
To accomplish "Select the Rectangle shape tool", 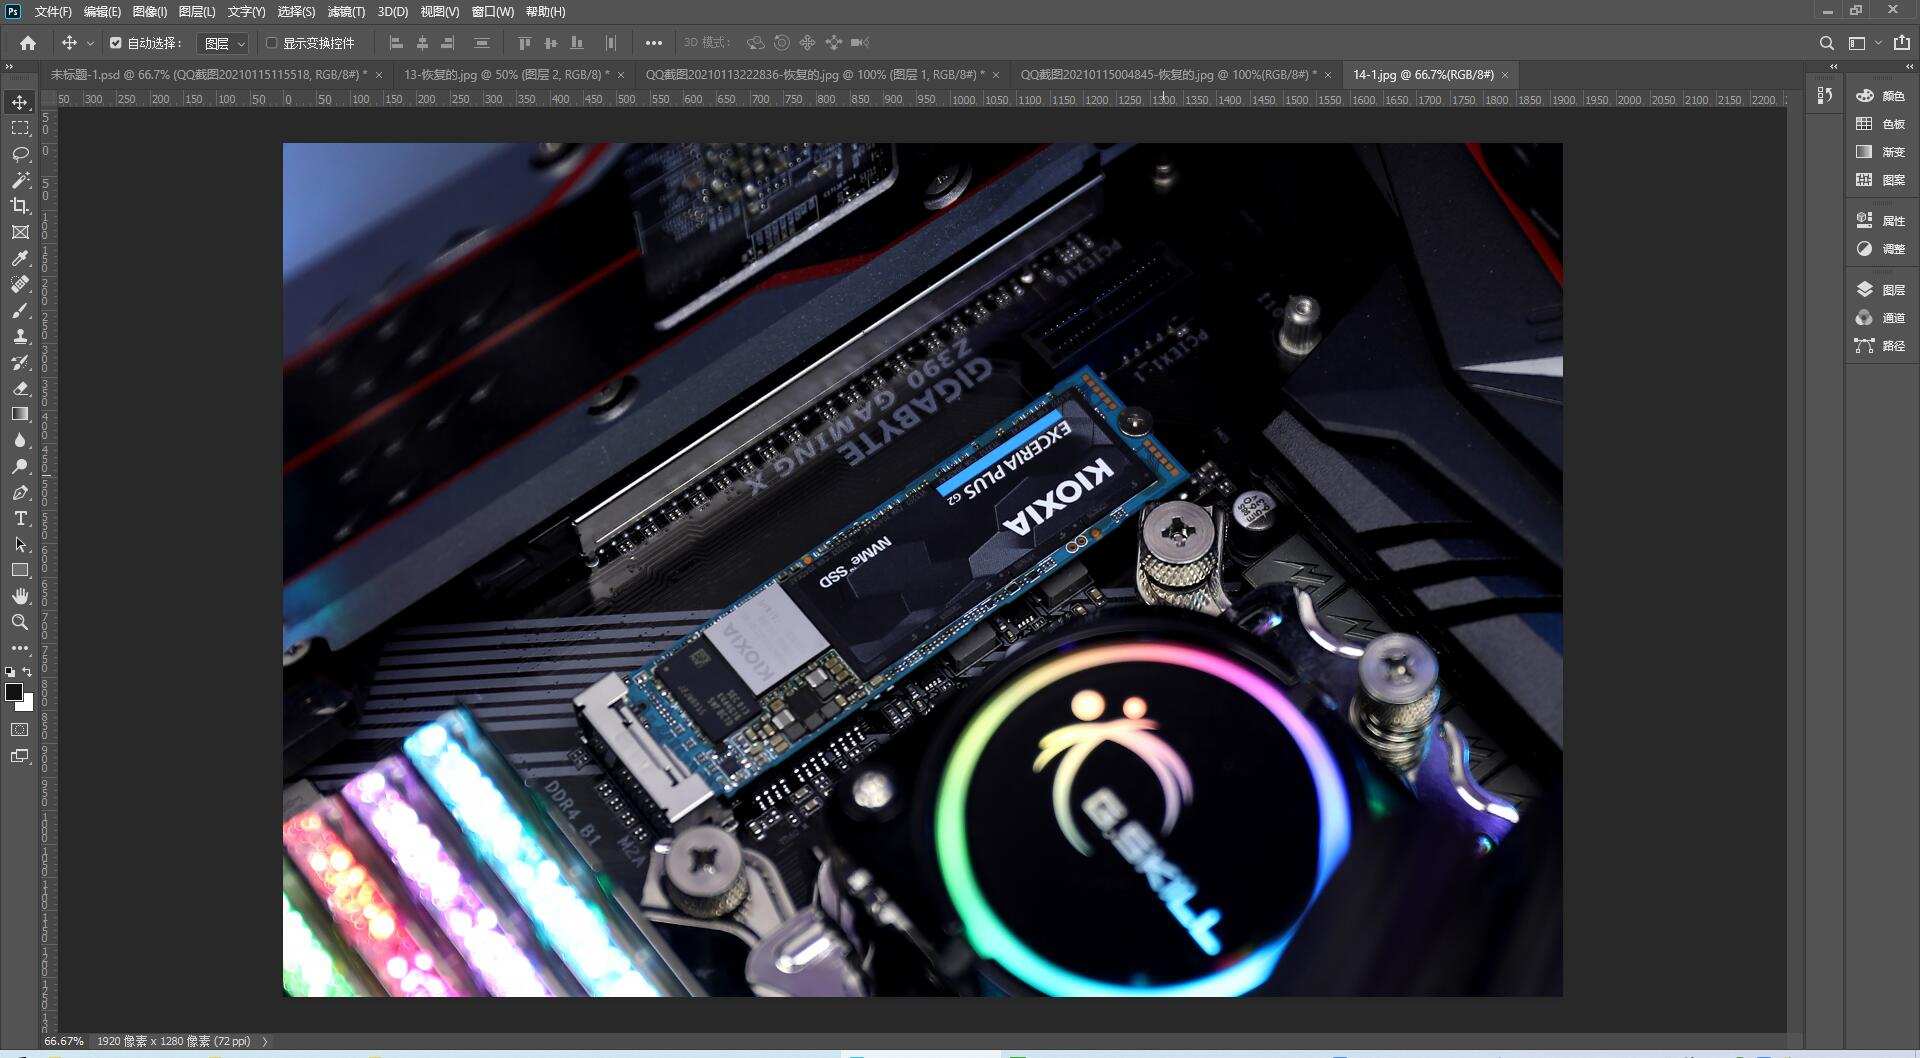I will 20,570.
